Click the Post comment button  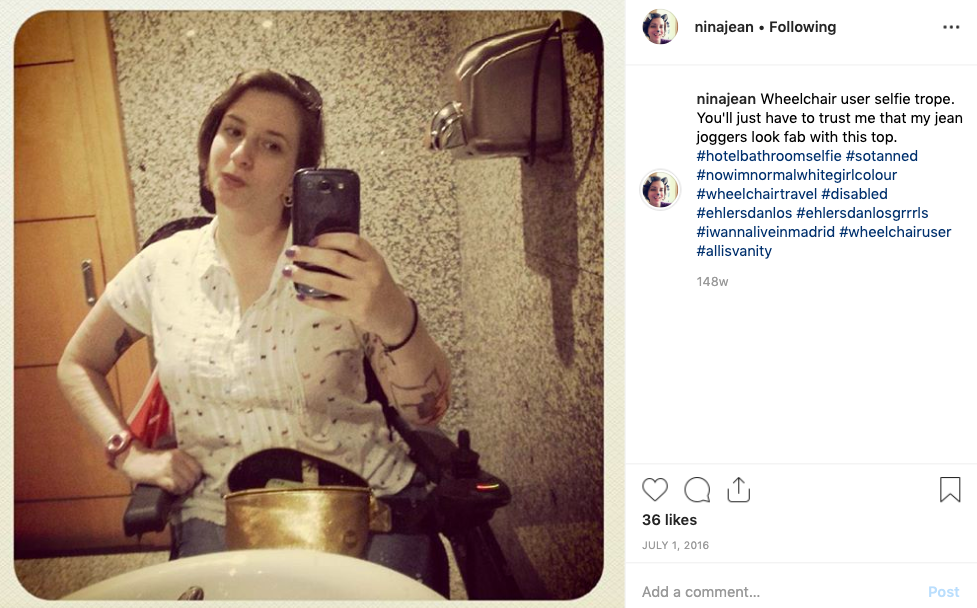pyautogui.click(x=943, y=592)
